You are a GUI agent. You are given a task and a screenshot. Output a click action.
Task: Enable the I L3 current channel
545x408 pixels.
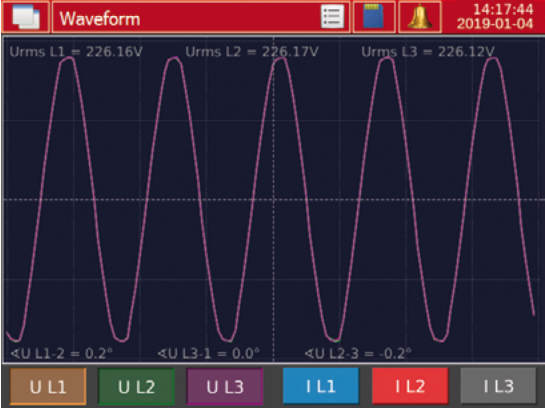(x=498, y=386)
